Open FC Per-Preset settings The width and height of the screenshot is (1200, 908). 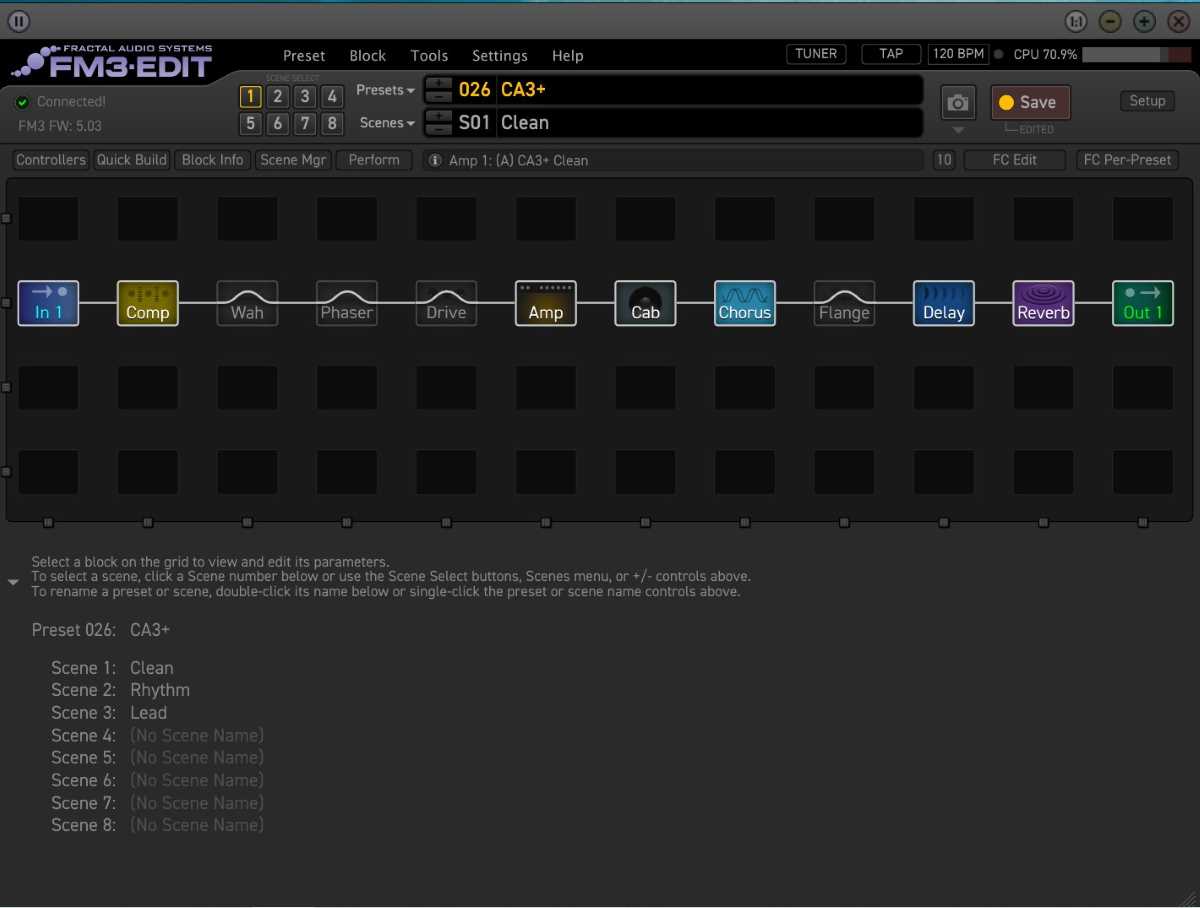[x=1128, y=160]
